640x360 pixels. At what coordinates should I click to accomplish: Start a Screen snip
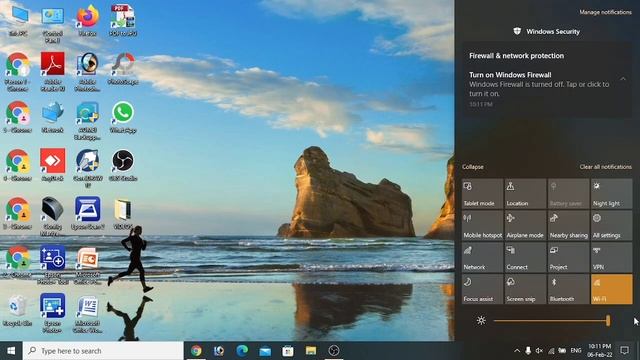(525, 289)
